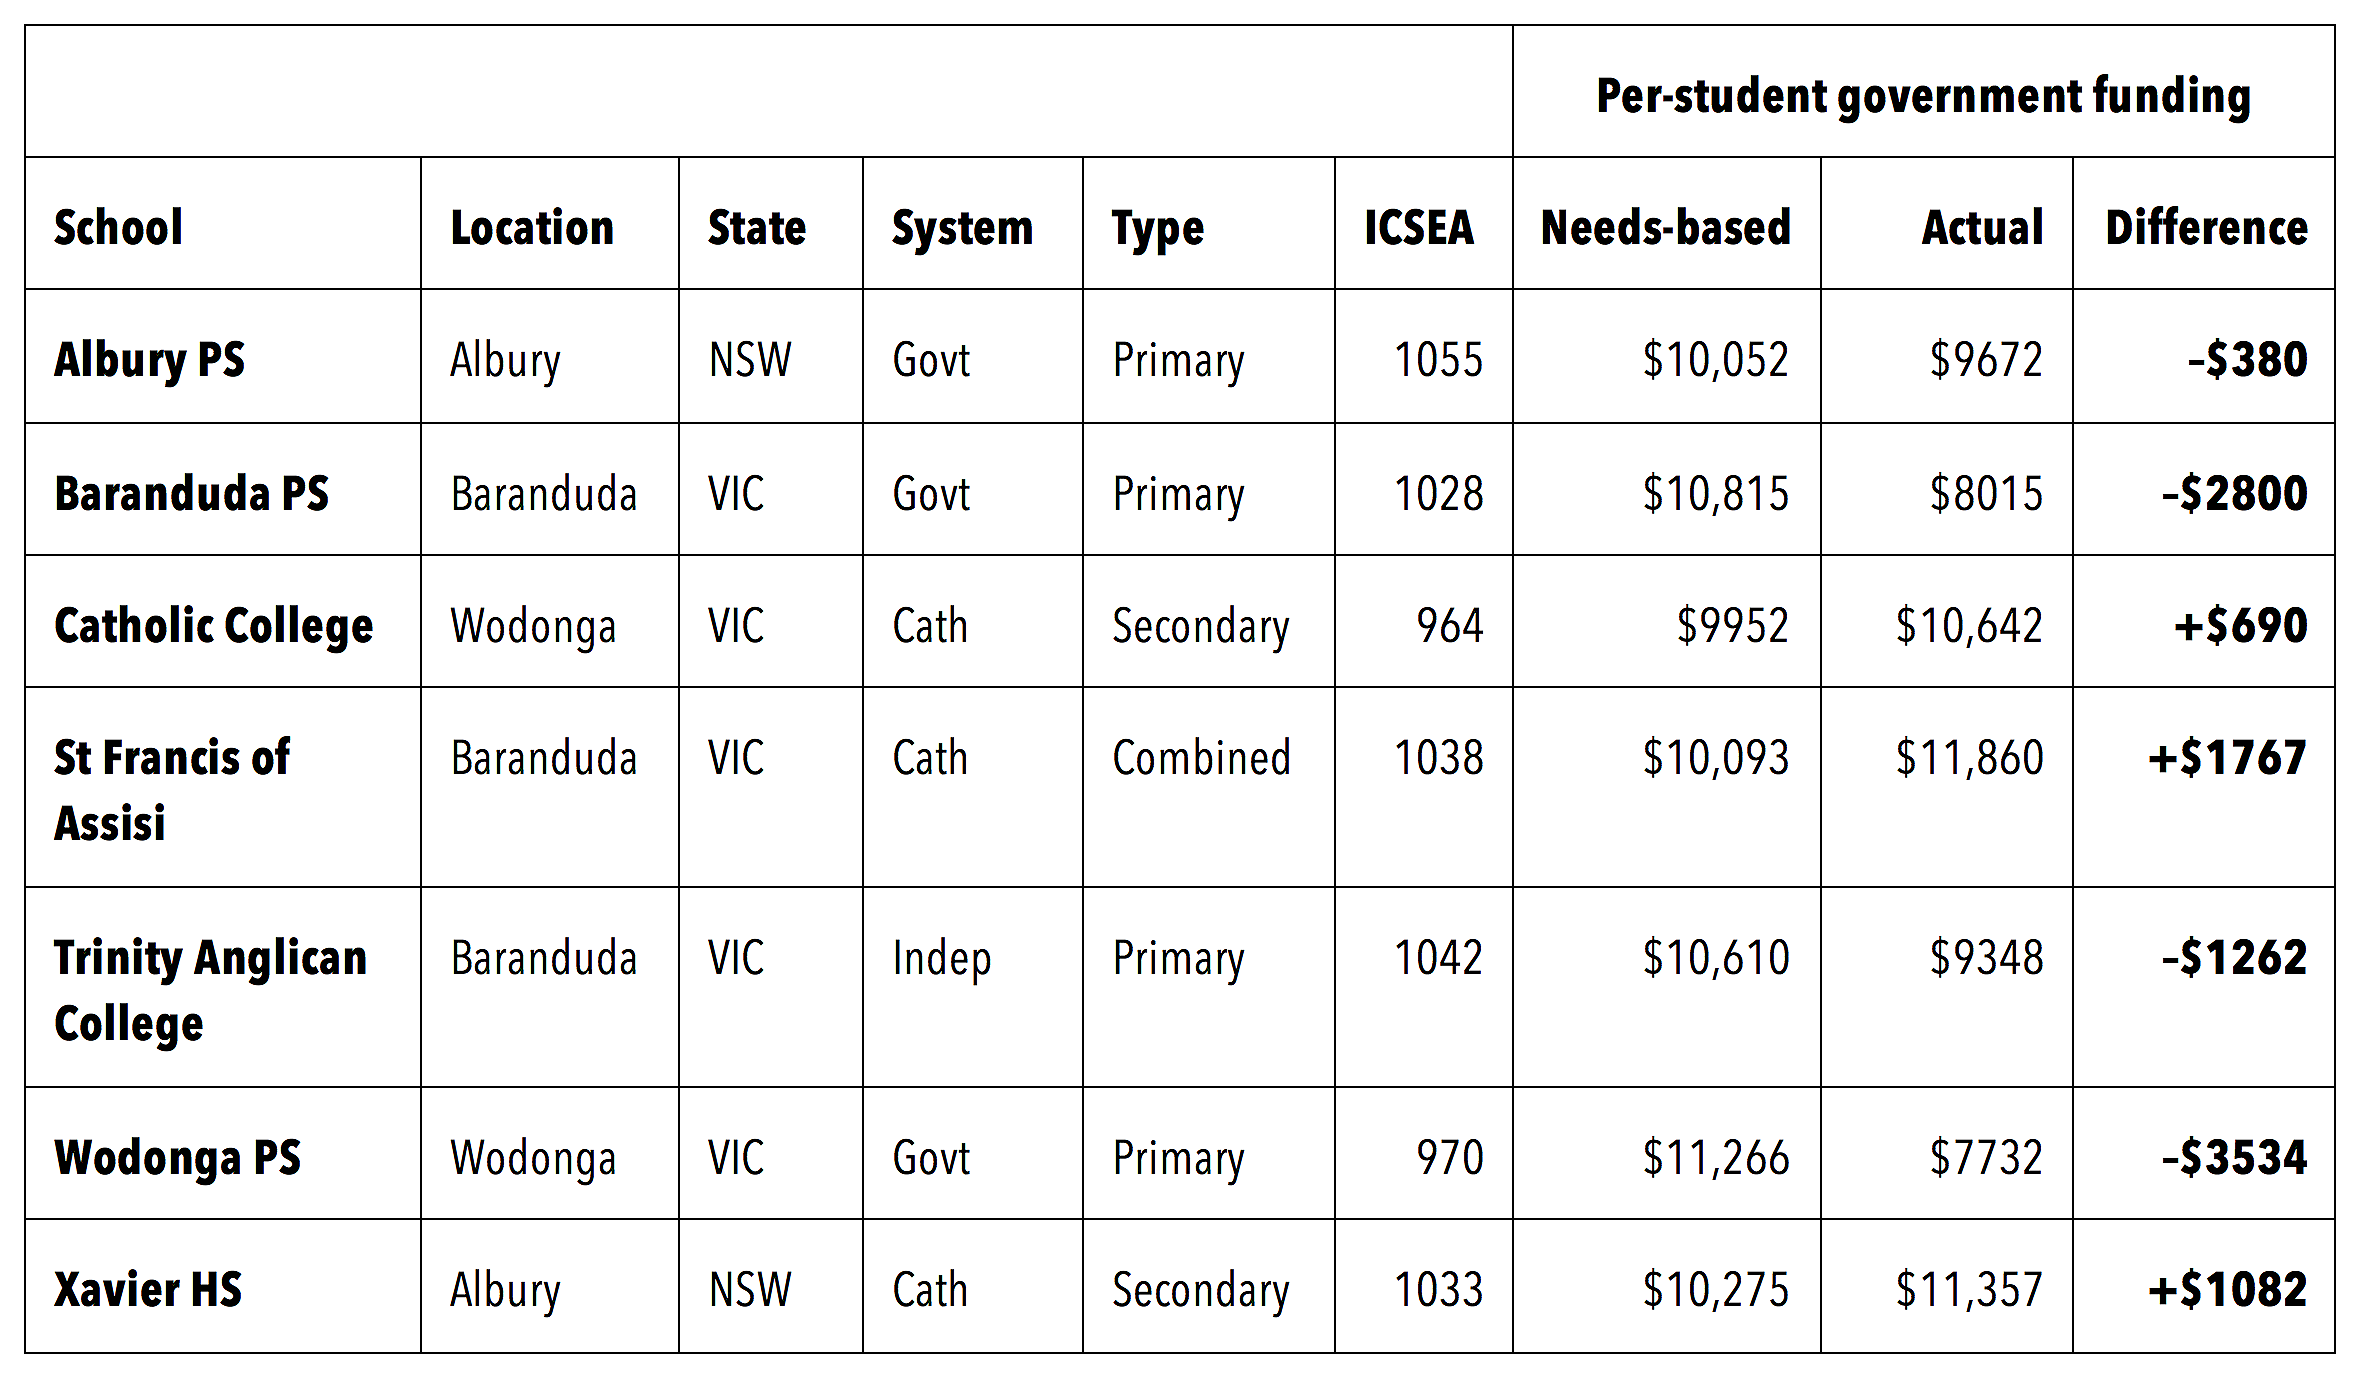Select the -$3534 difference value
The height and width of the screenshot is (1386, 2359).
(x=2235, y=1157)
